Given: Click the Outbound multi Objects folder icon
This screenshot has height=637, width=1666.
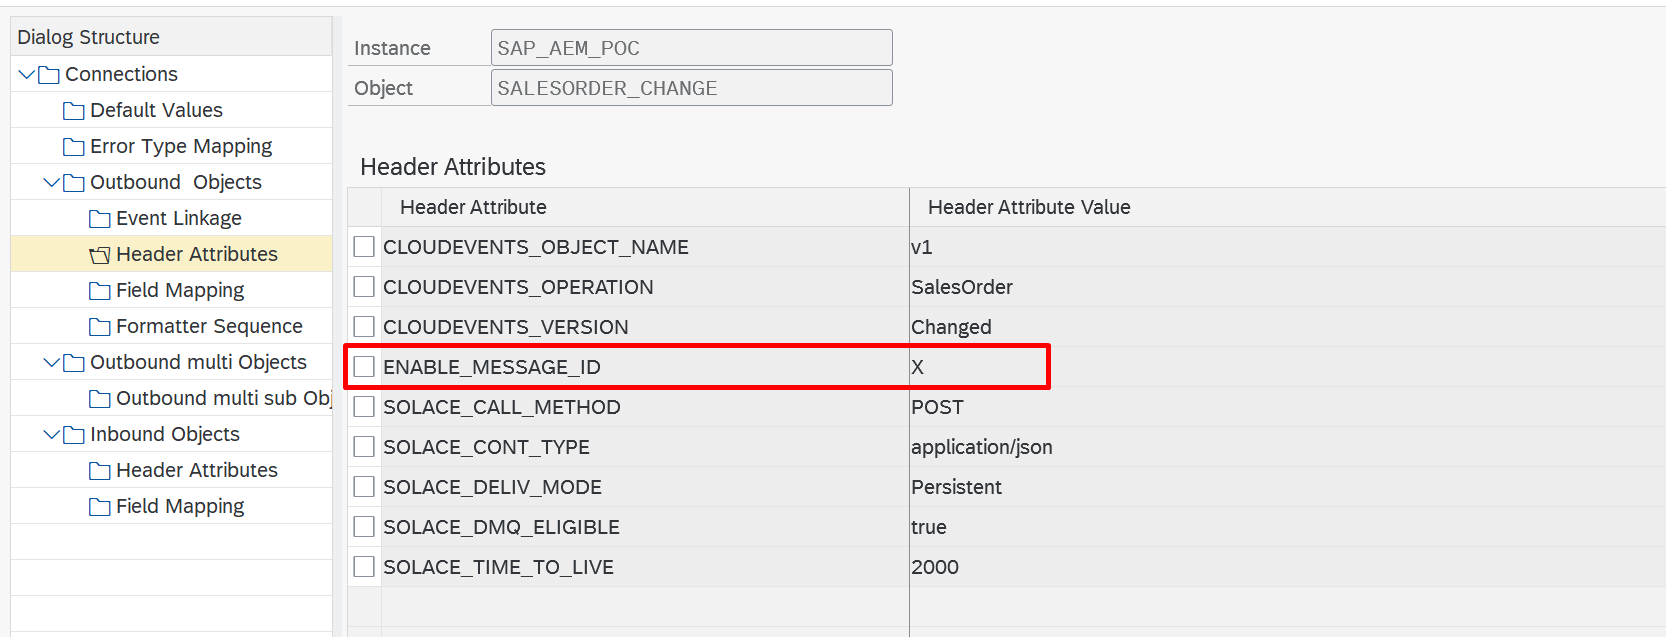Looking at the screenshot, I should [x=74, y=363].
